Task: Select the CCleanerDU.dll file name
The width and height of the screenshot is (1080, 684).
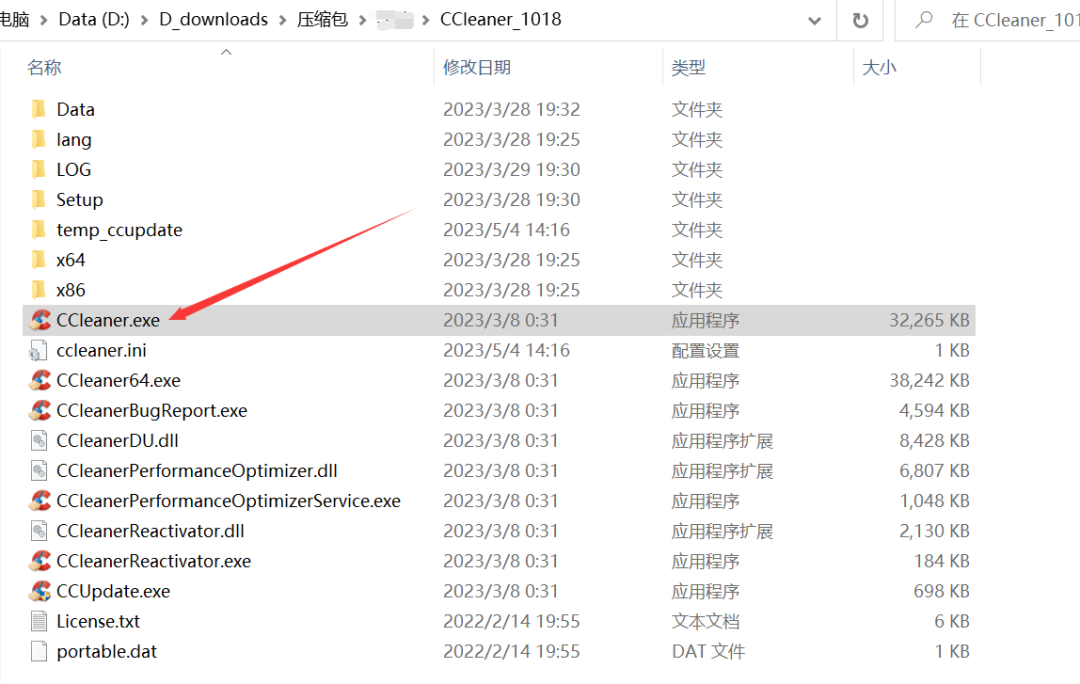Action: pyautogui.click(x=117, y=441)
